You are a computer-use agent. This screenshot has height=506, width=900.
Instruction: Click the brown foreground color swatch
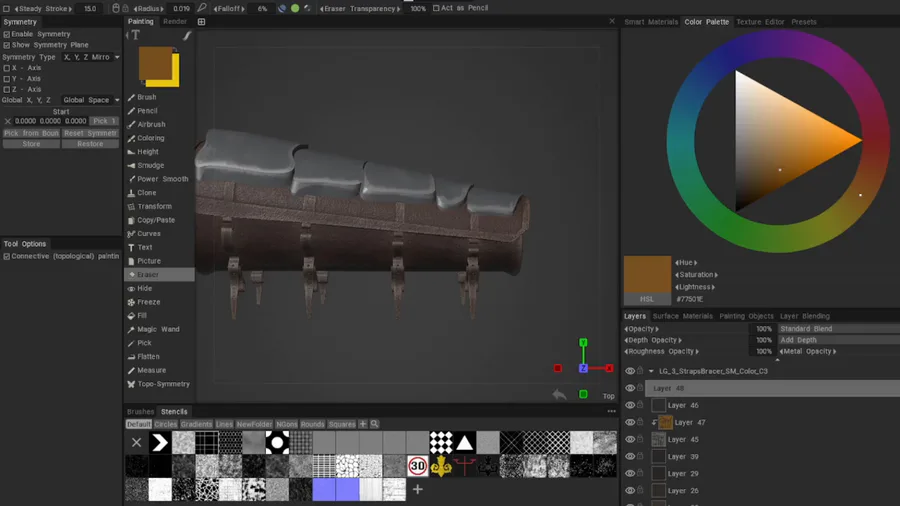pyautogui.click(x=155, y=63)
